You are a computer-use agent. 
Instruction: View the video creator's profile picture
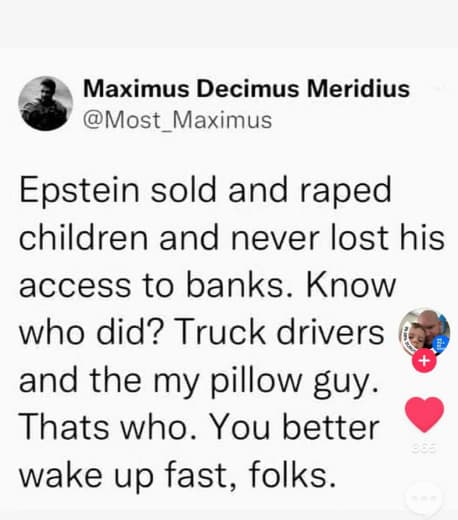[x=424, y=333]
